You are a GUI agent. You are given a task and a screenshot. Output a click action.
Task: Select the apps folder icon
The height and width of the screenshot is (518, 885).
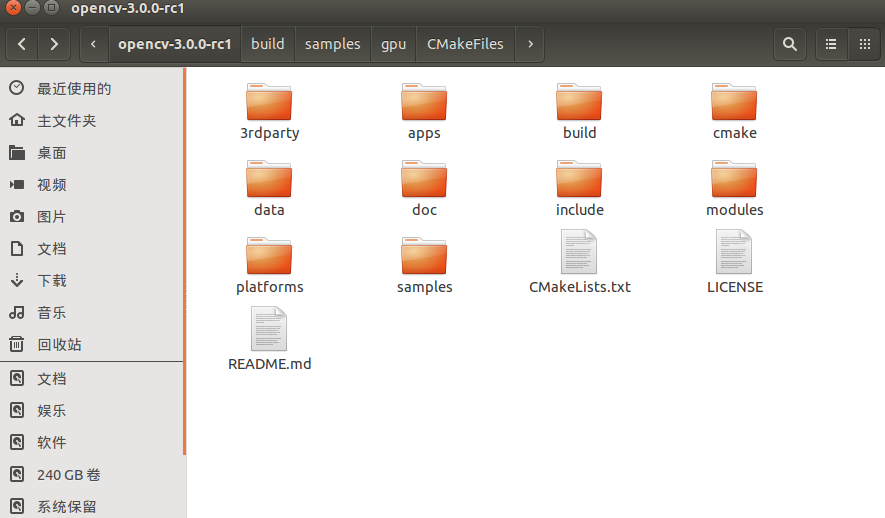click(424, 102)
